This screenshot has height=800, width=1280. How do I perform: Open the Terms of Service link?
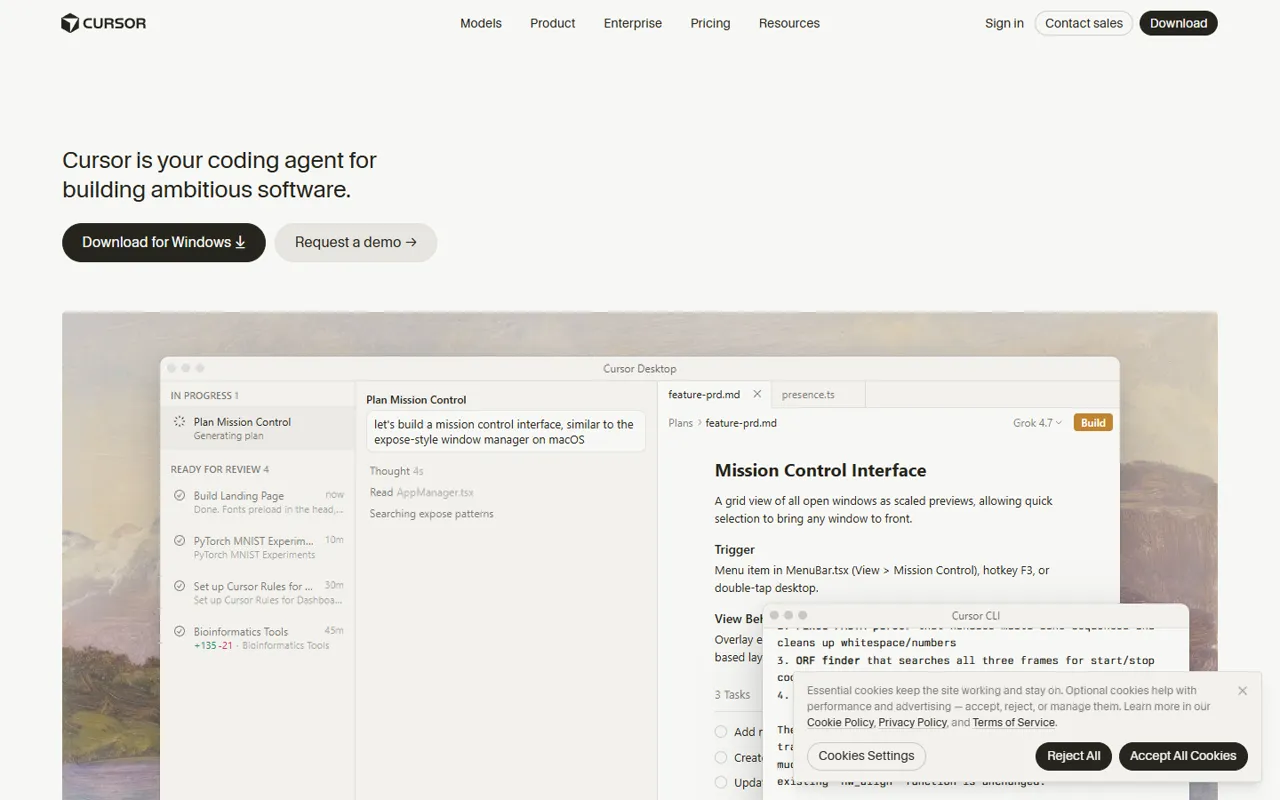(1014, 722)
